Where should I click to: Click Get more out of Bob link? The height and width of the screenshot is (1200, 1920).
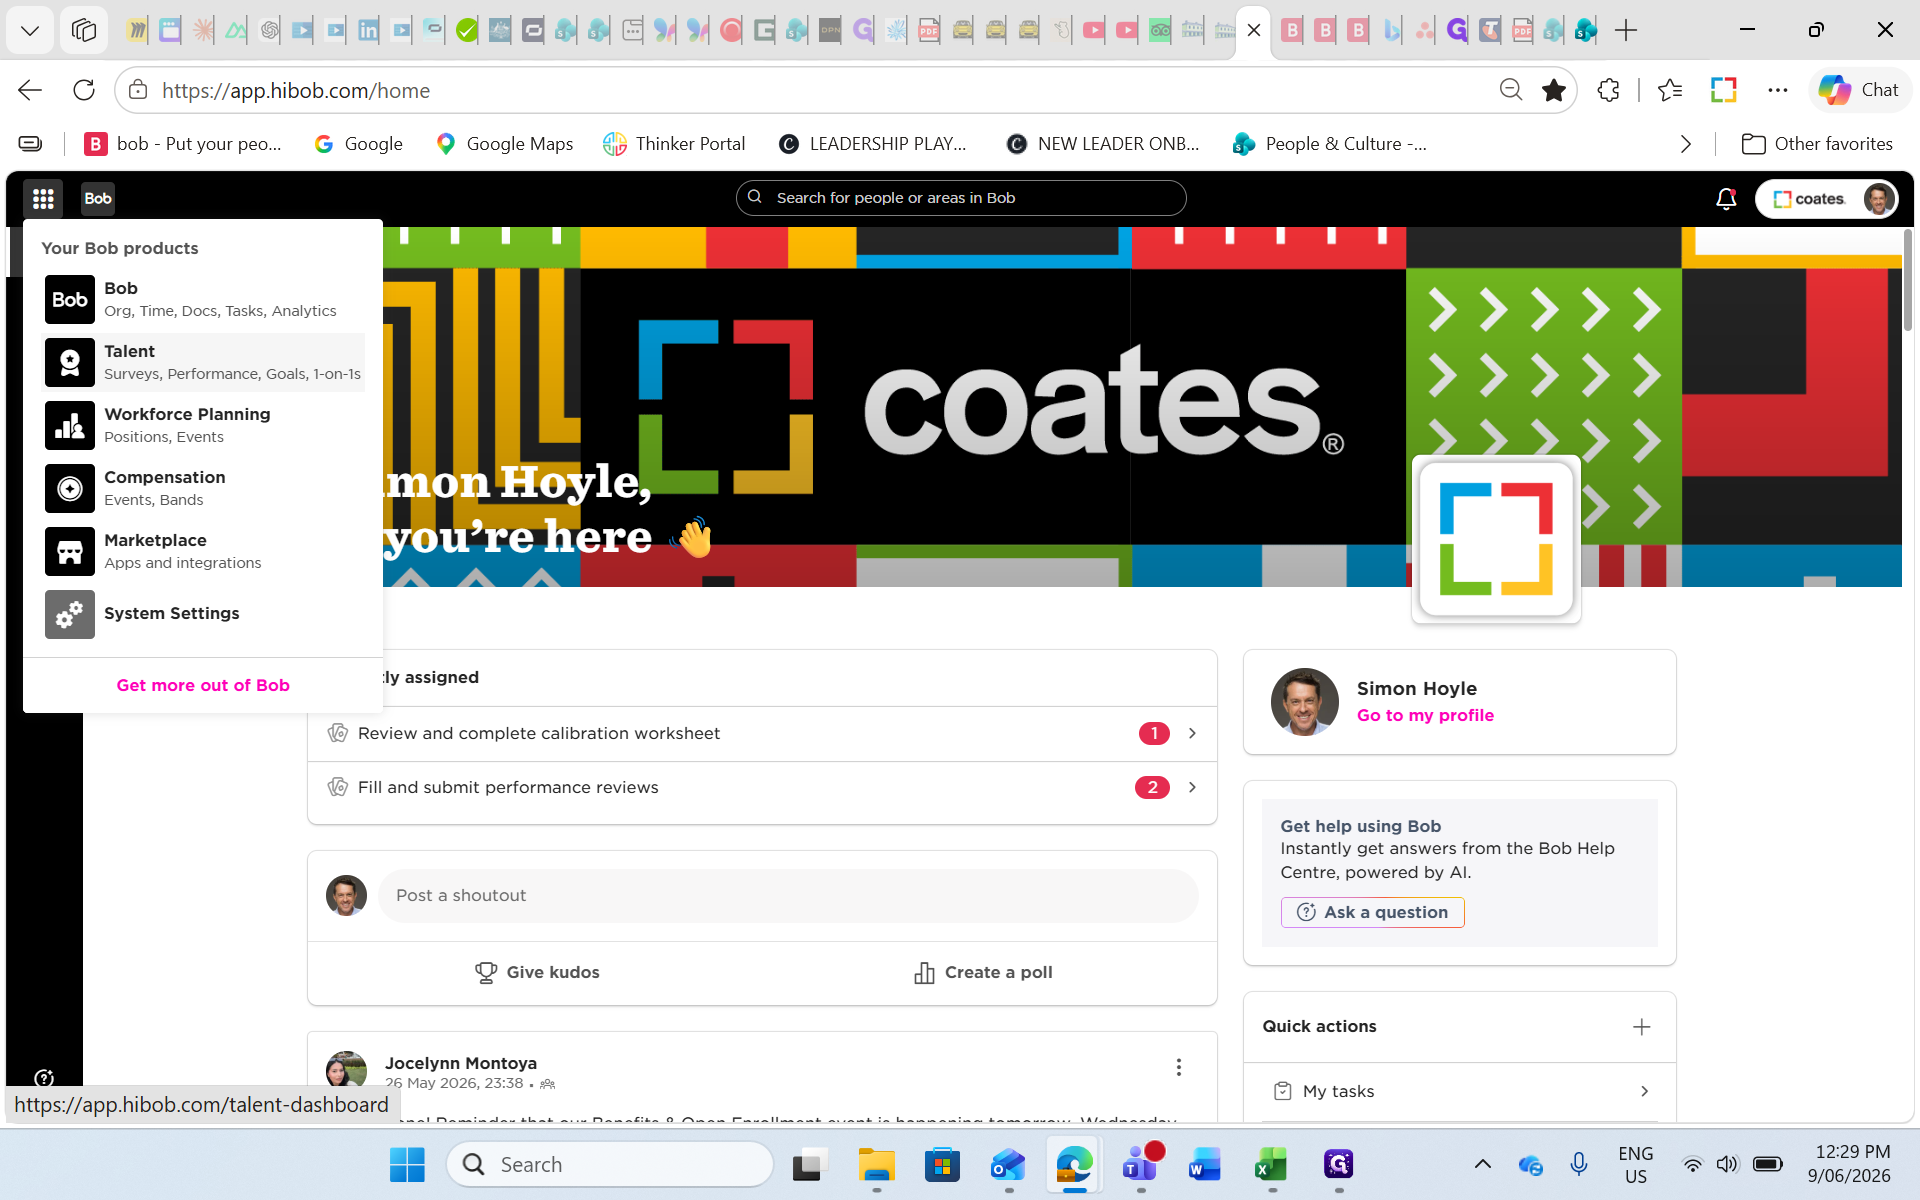pyautogui.click(x=203, y=685)
